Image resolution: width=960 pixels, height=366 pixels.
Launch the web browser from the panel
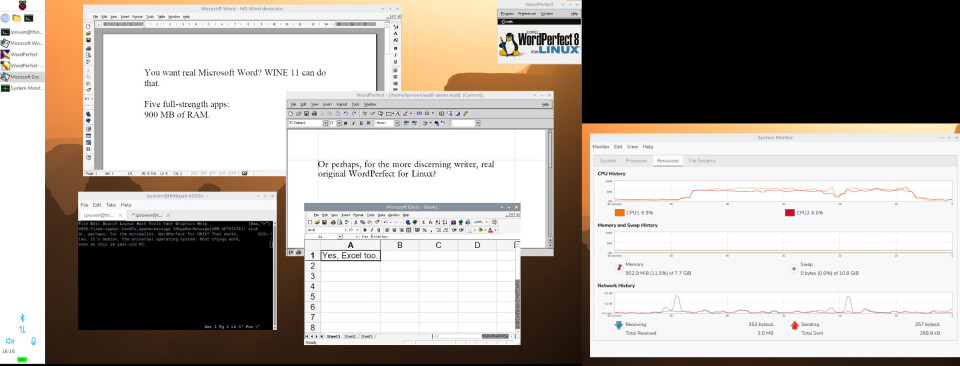[6, 18]
